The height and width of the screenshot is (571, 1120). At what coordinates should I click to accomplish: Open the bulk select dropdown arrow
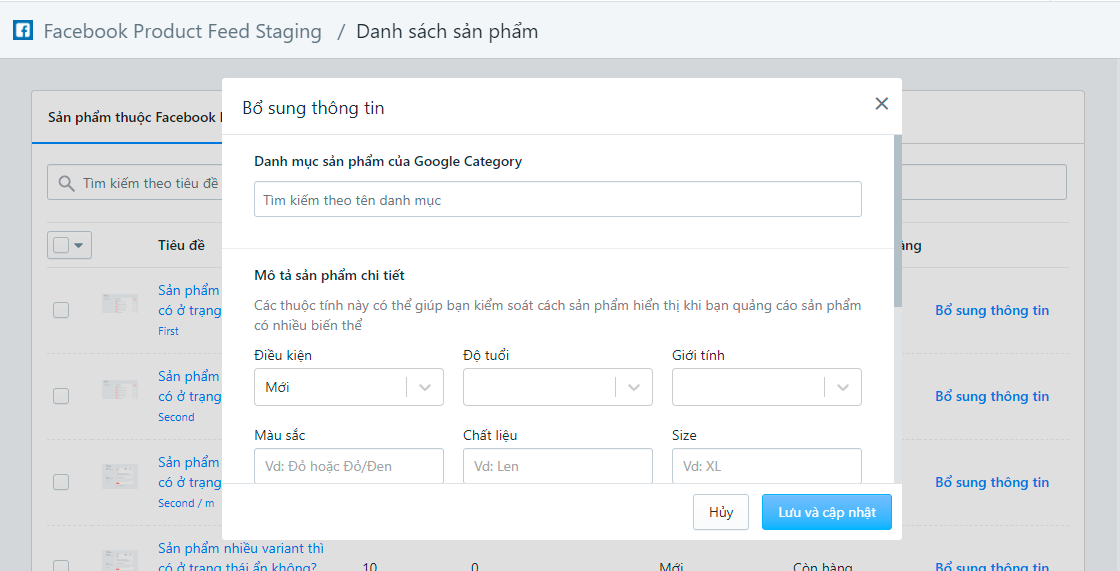tap(79, 245)
